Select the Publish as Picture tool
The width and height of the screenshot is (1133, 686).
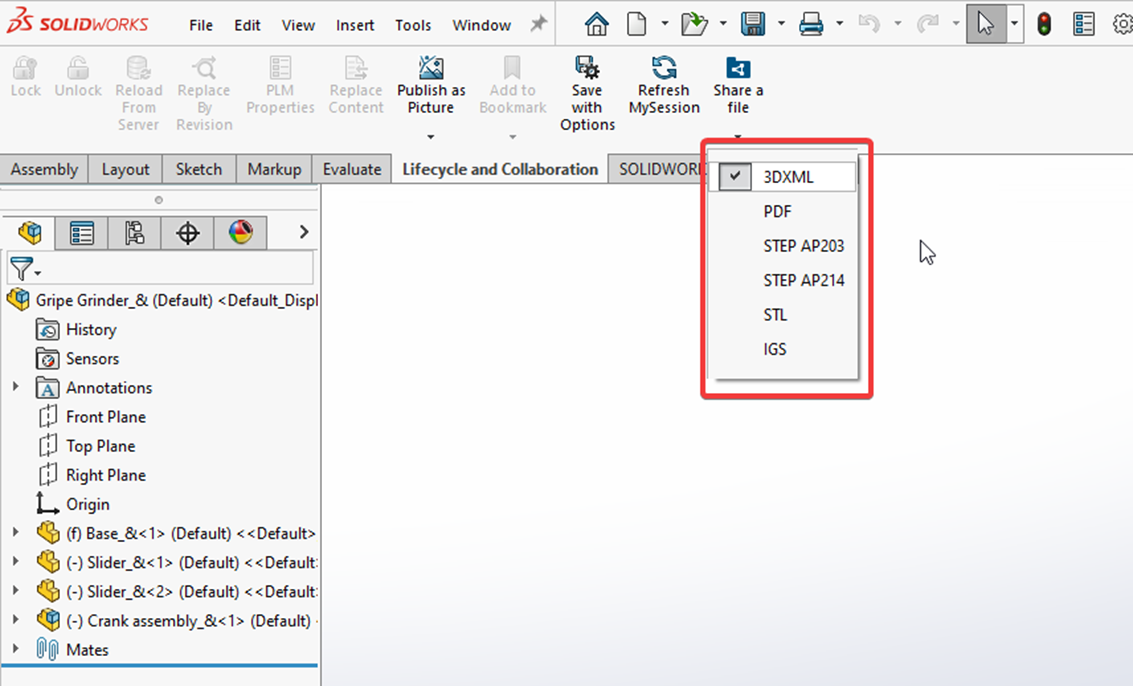[430, 85]
